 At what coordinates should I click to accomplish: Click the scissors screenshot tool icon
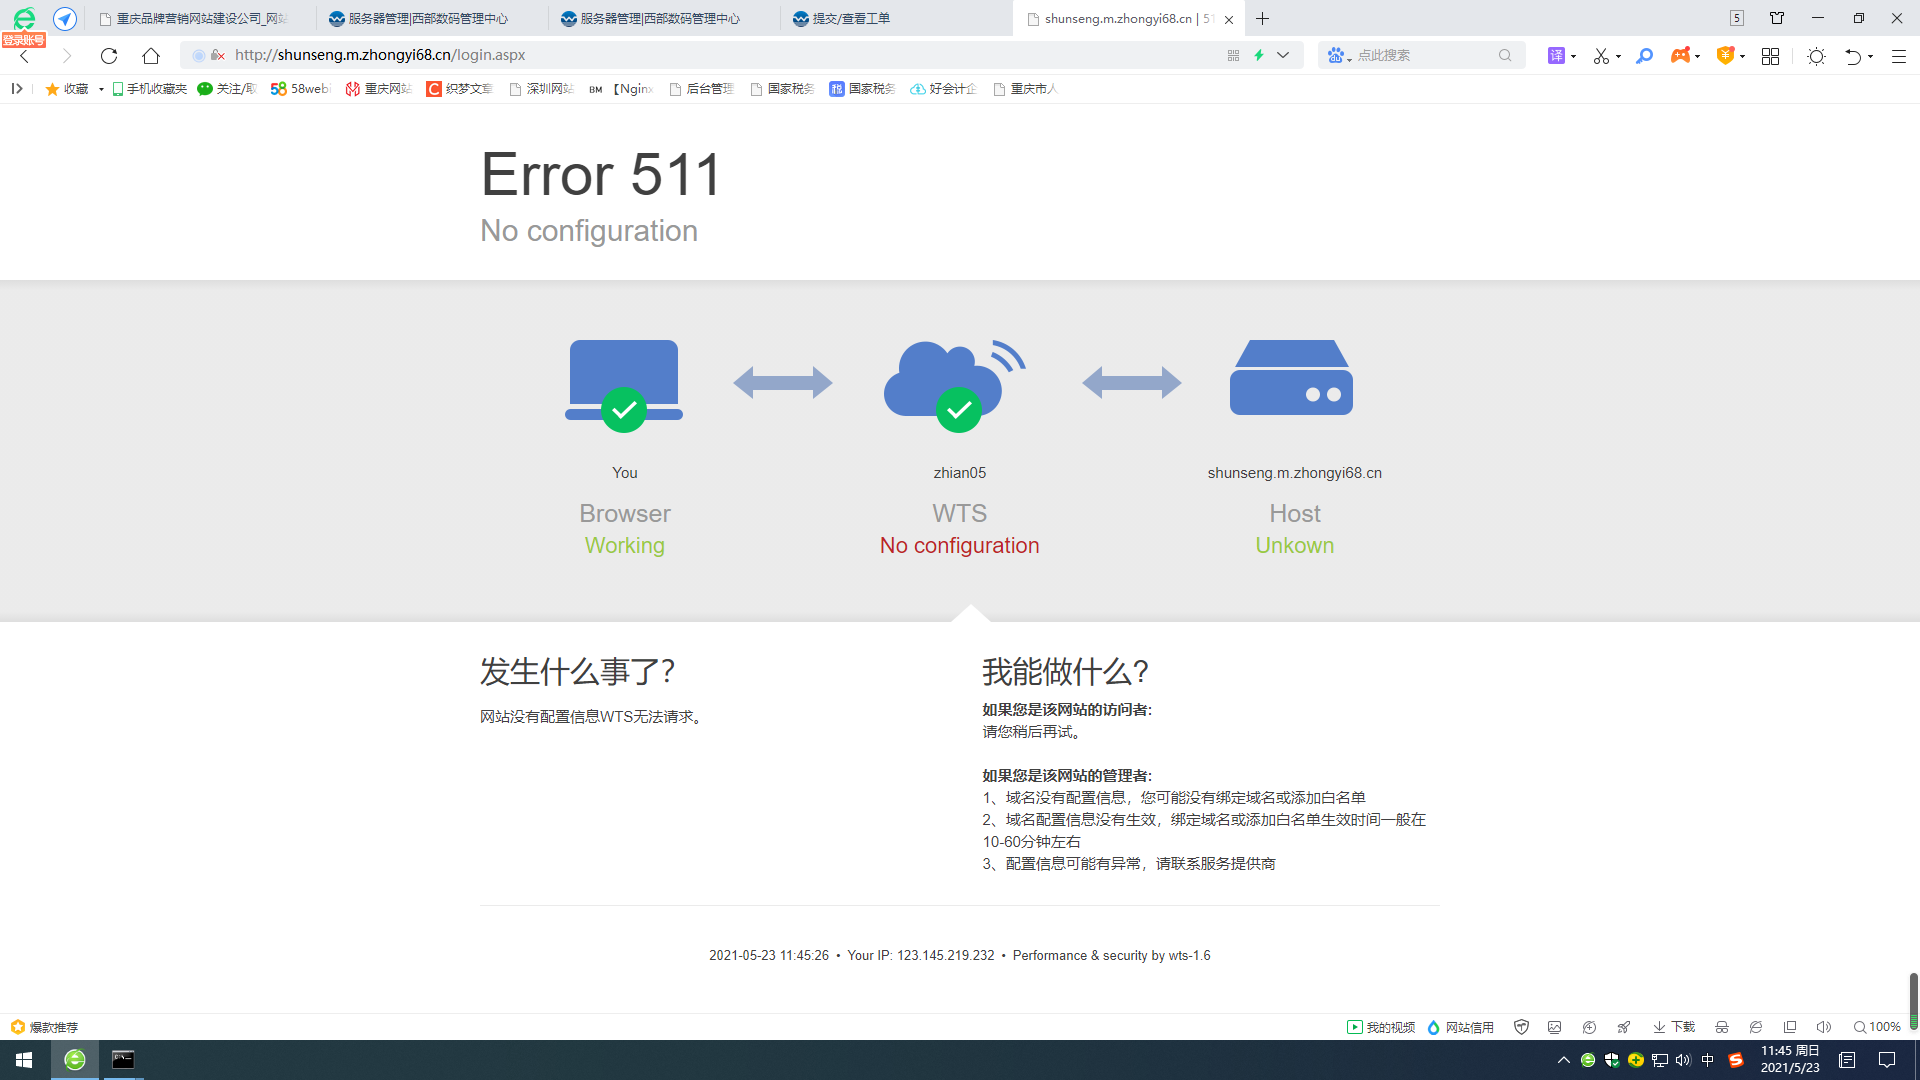click(1601, 56)
